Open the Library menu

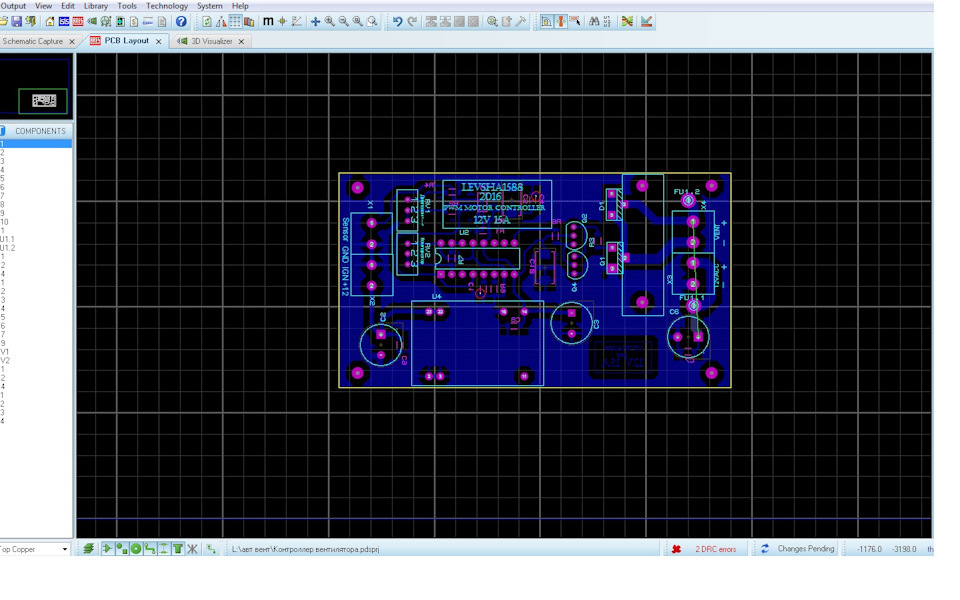click(x=96, y=6)
